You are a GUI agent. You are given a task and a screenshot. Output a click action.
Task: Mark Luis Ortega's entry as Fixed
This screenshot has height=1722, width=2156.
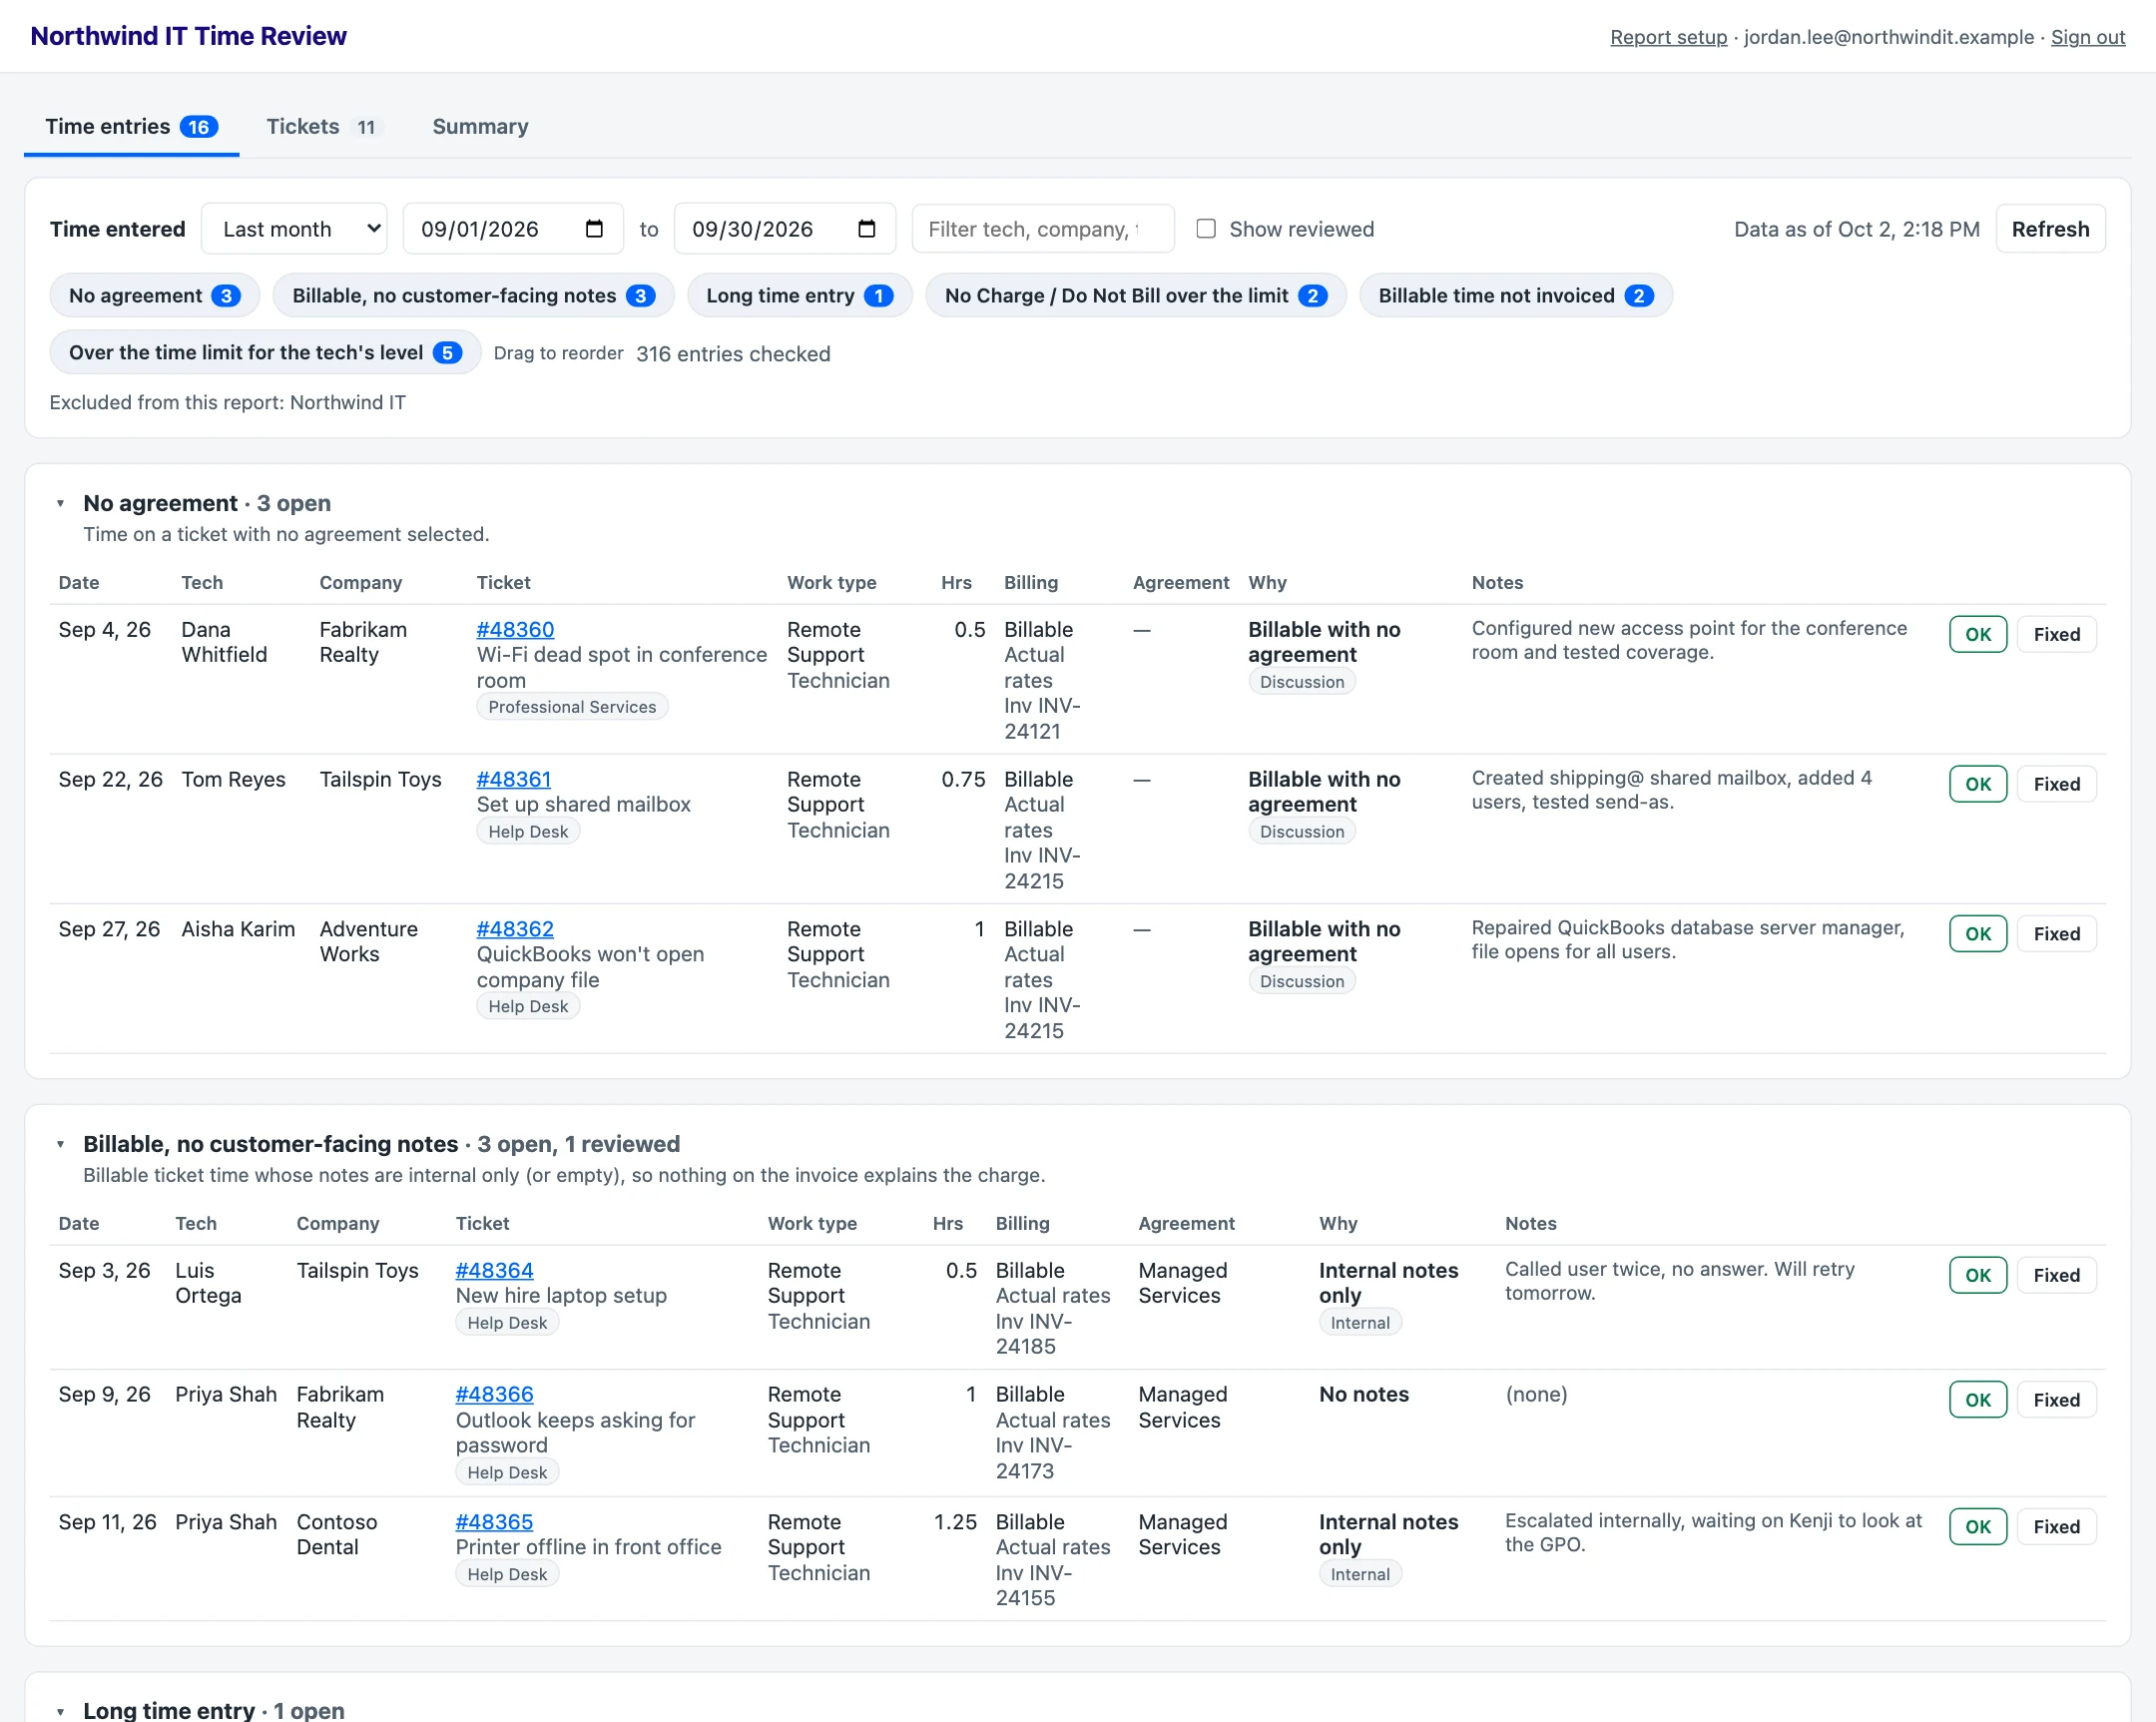pyautogui.click(x=2056, y=1276)
